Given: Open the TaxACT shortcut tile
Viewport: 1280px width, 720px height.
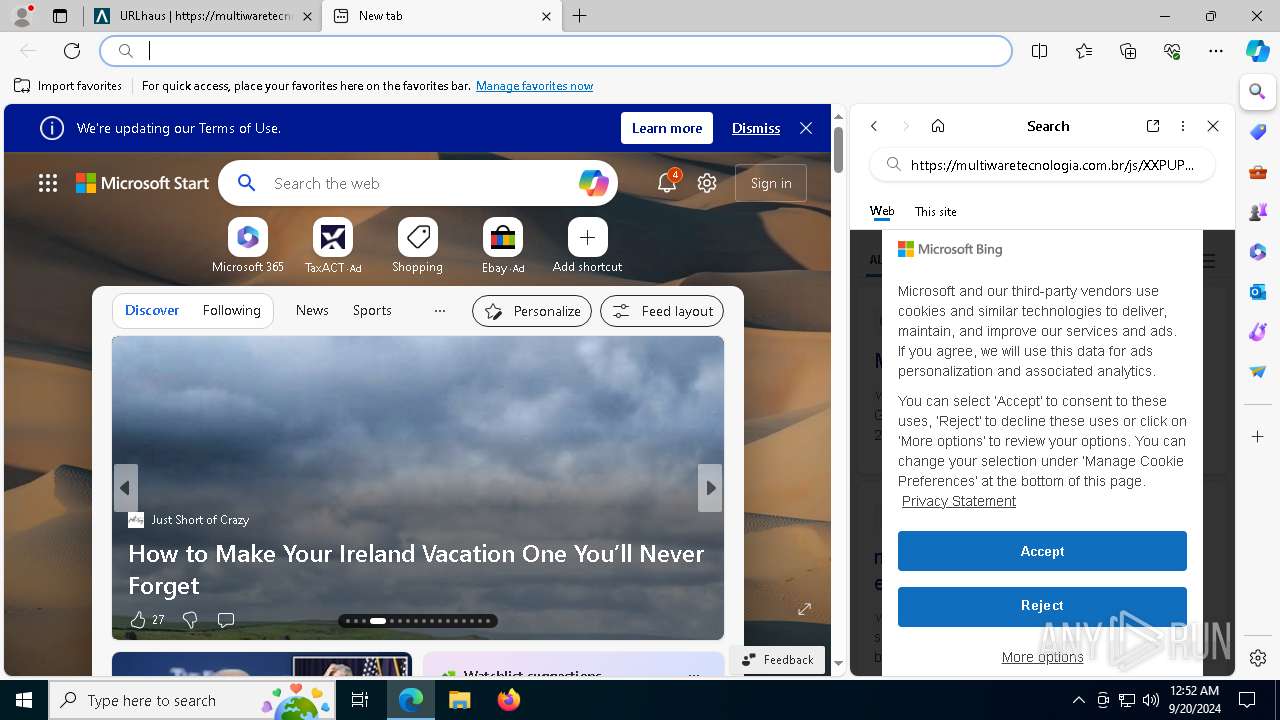Looking at the screenshot, I should pyautogui.click(x=333, y=245).
